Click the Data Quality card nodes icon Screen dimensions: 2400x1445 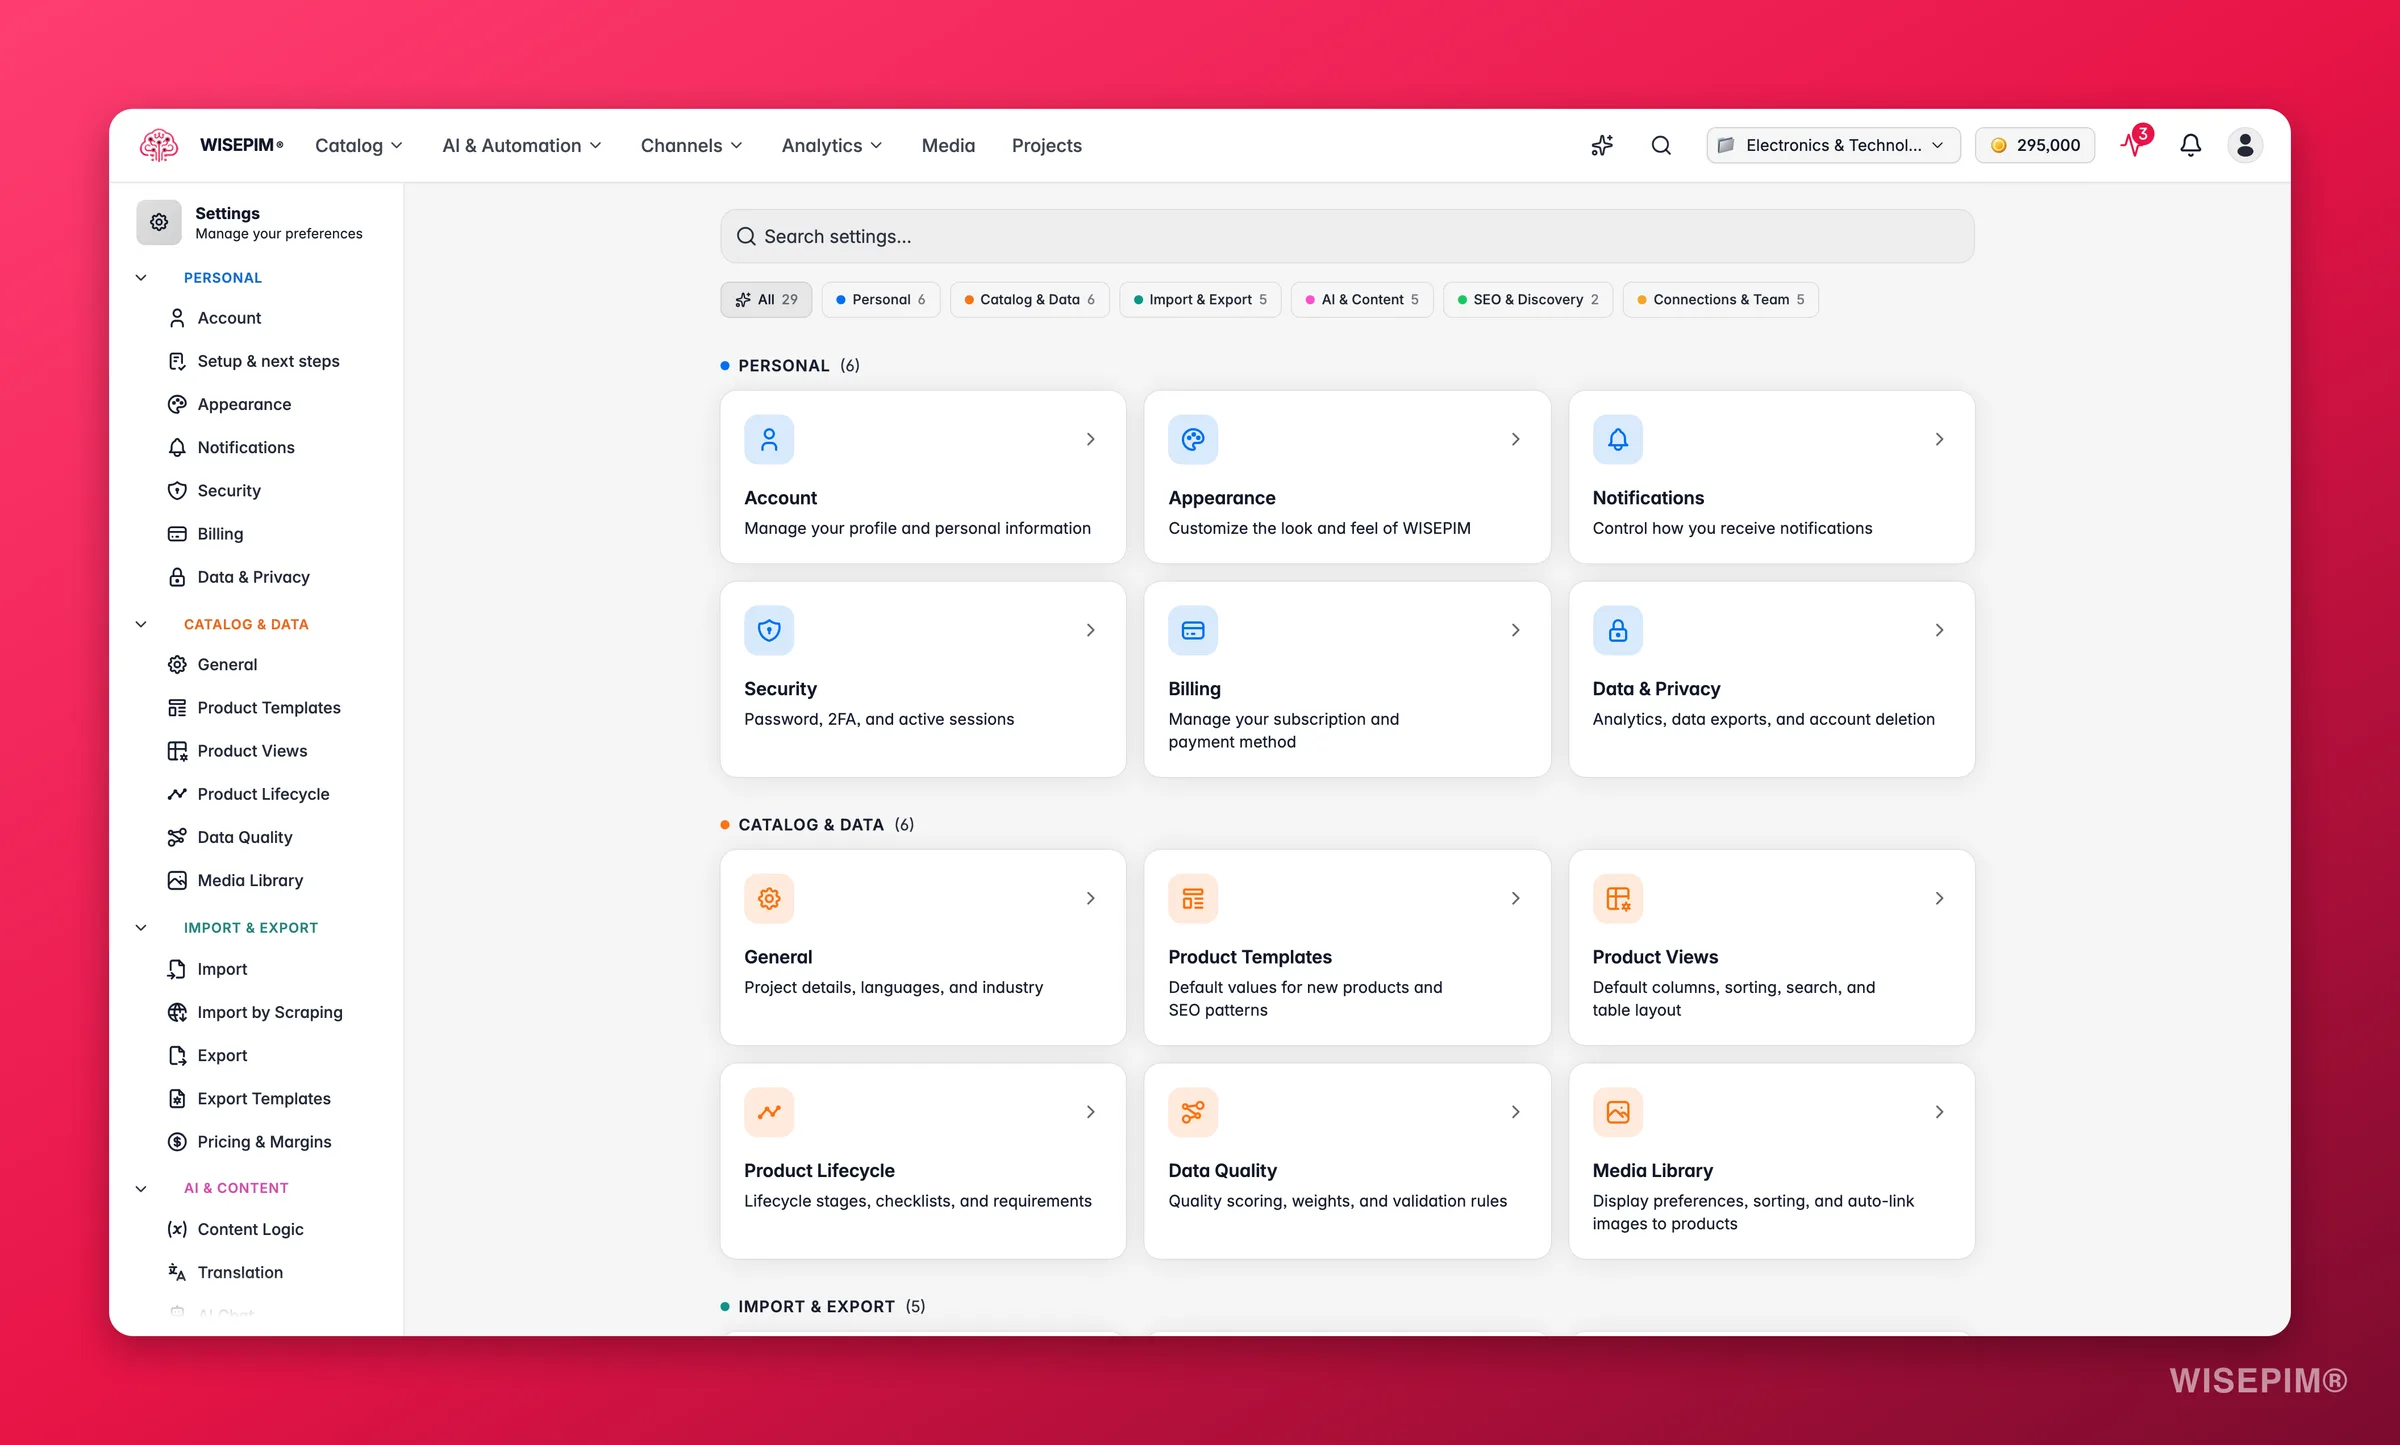[x=1193, y=1112]
